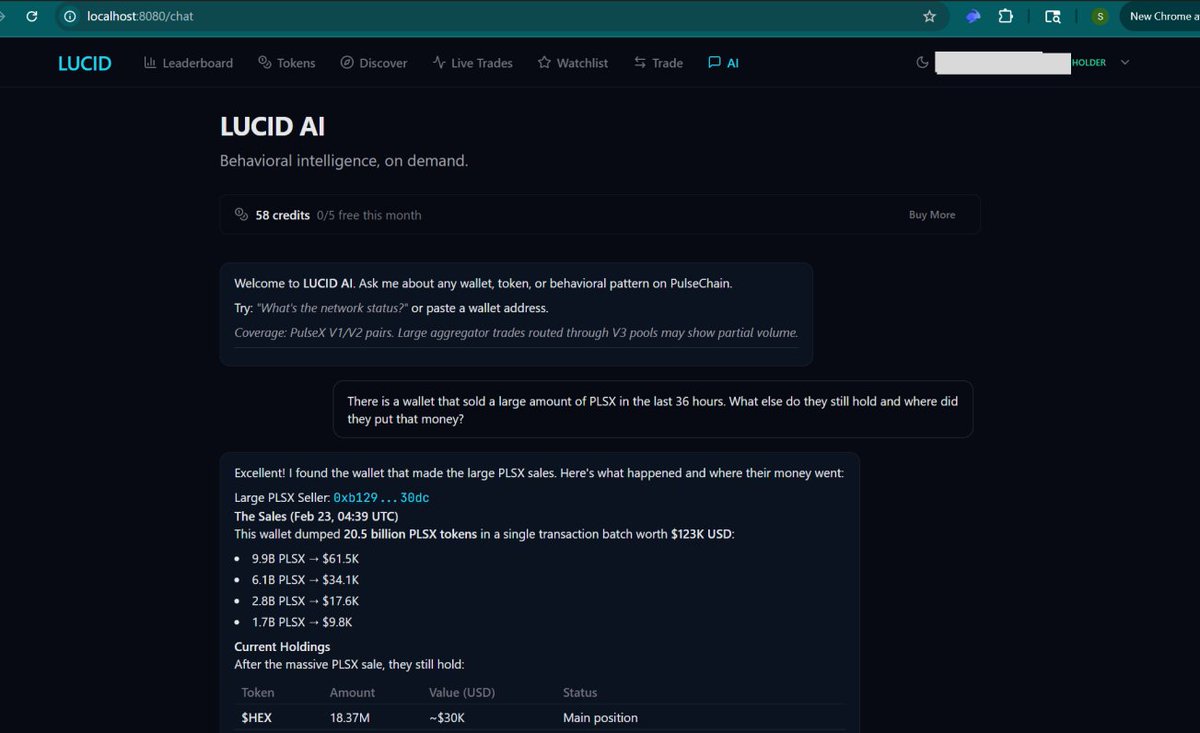Screen dimensions: 1200x733
Task: Click the 58 credits text
Action: click(x=283, y=215)
